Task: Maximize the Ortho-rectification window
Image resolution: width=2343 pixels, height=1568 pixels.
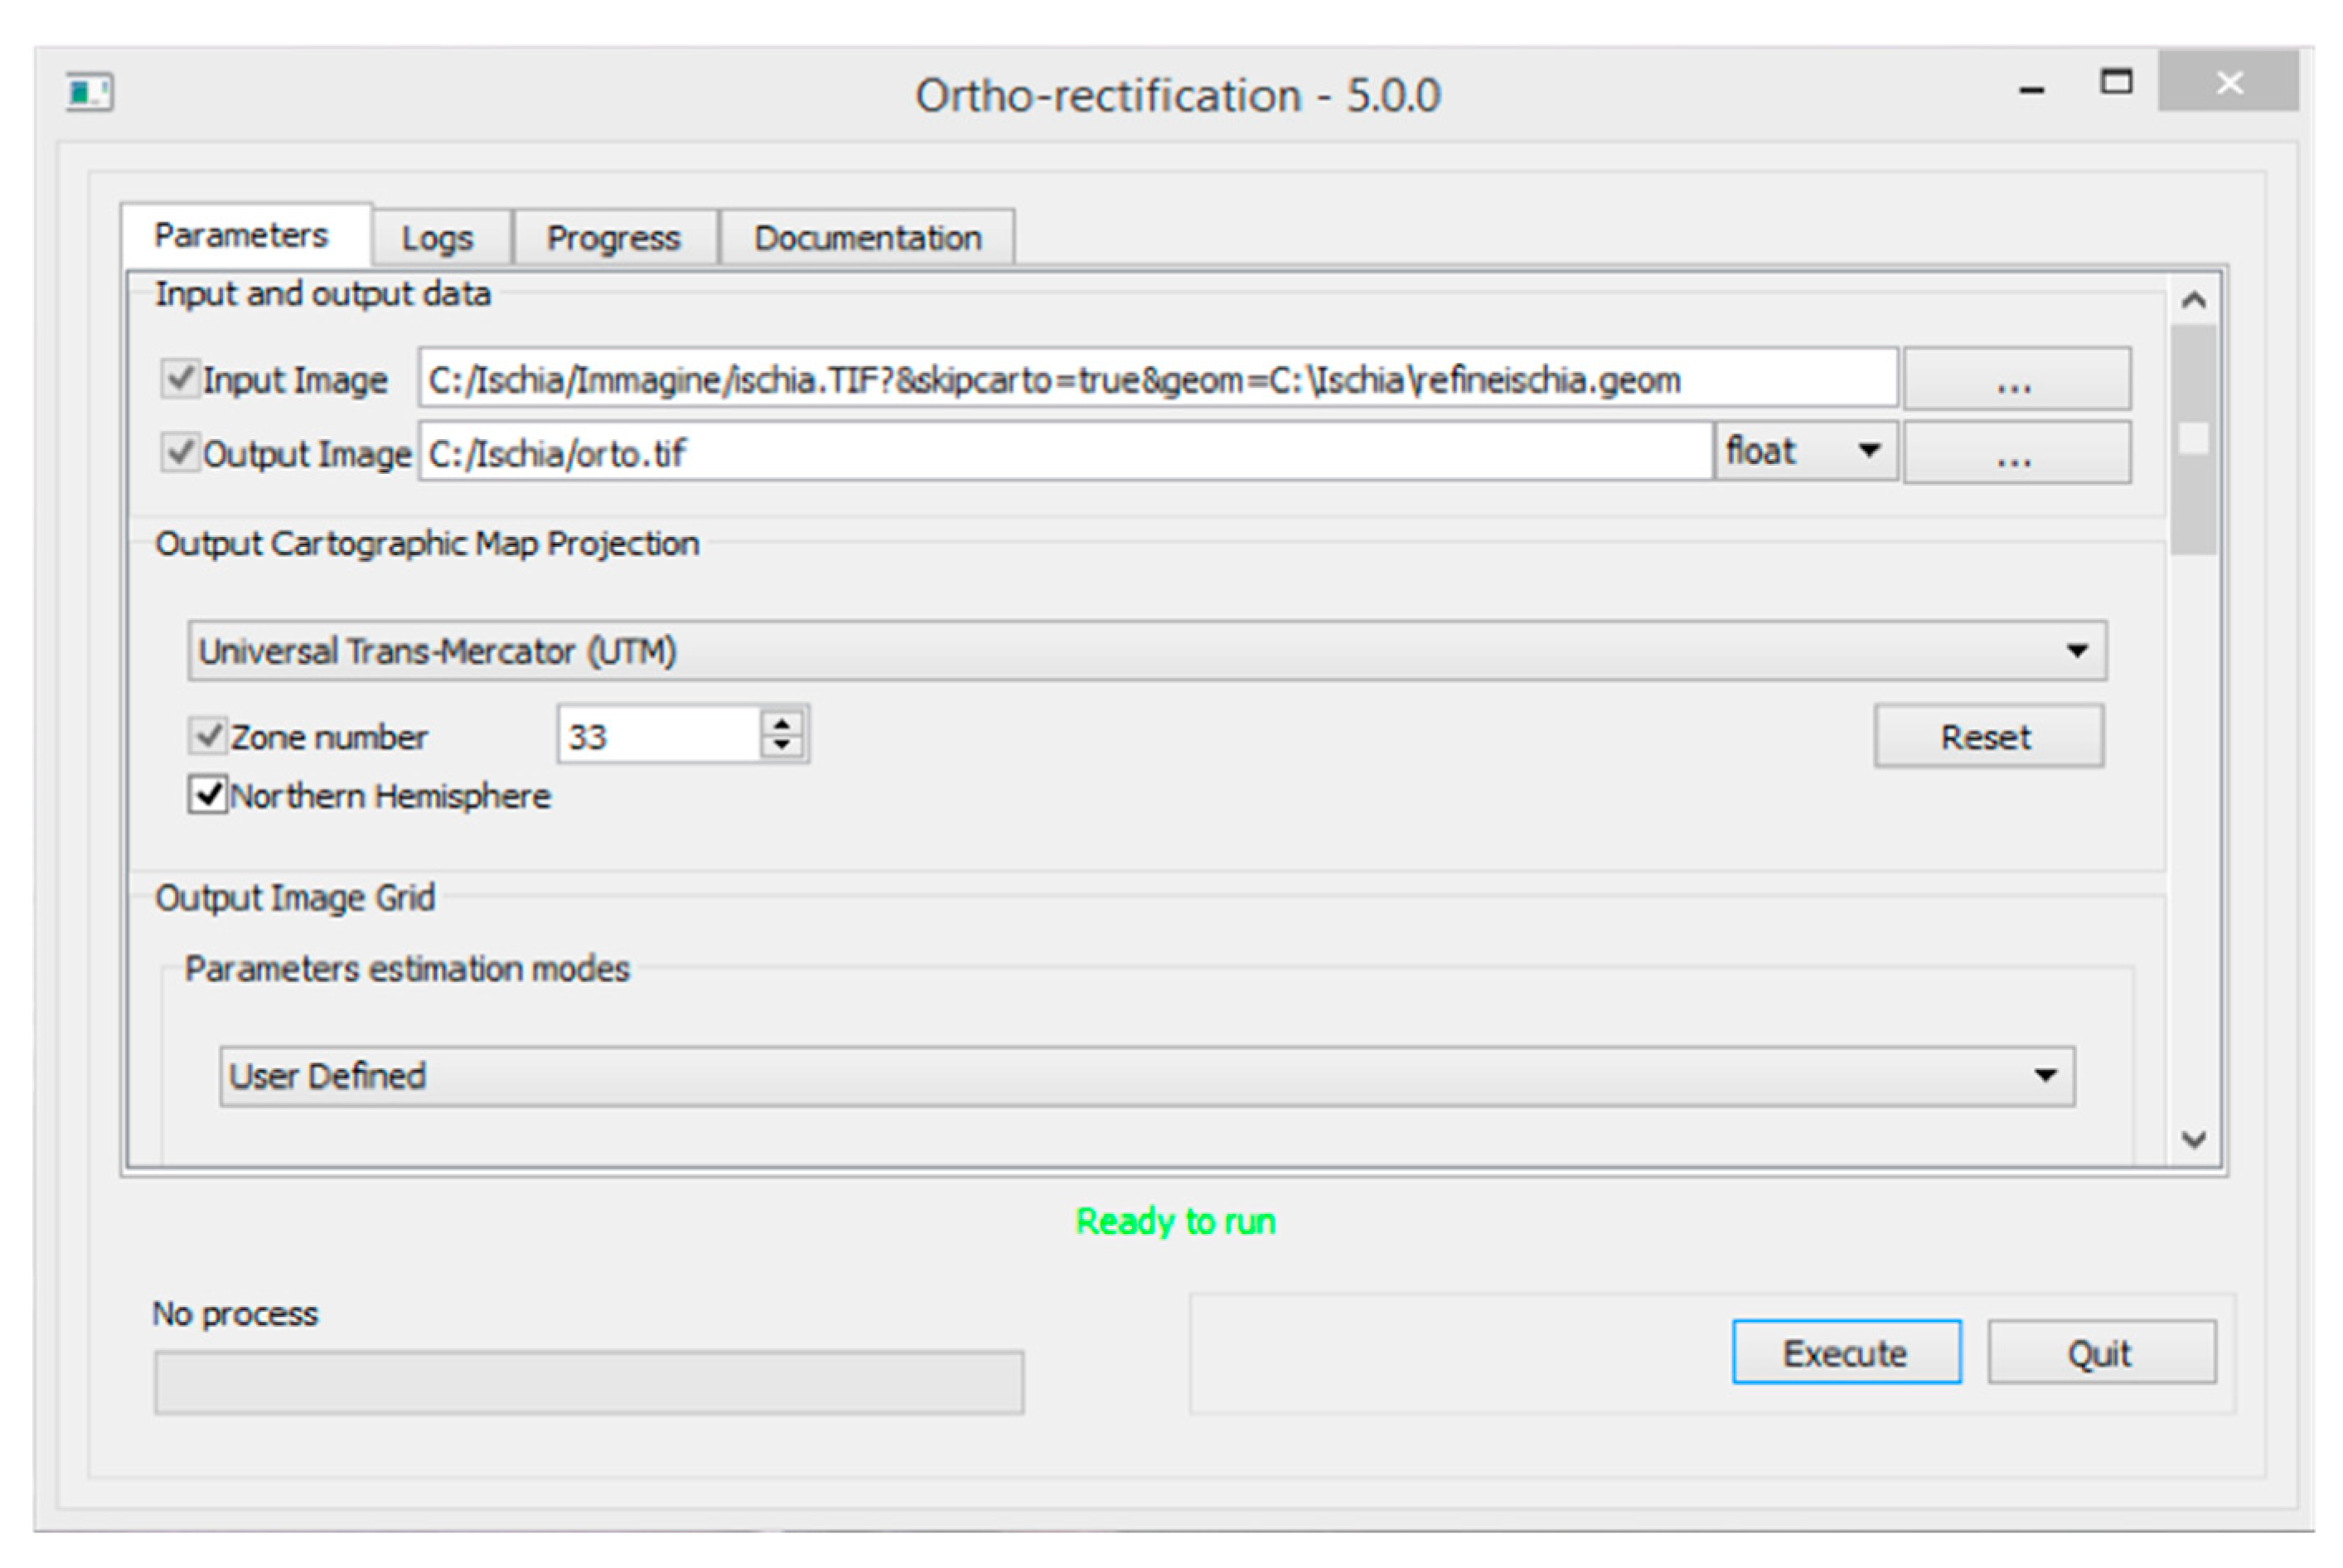Action: pos(2115,83)
